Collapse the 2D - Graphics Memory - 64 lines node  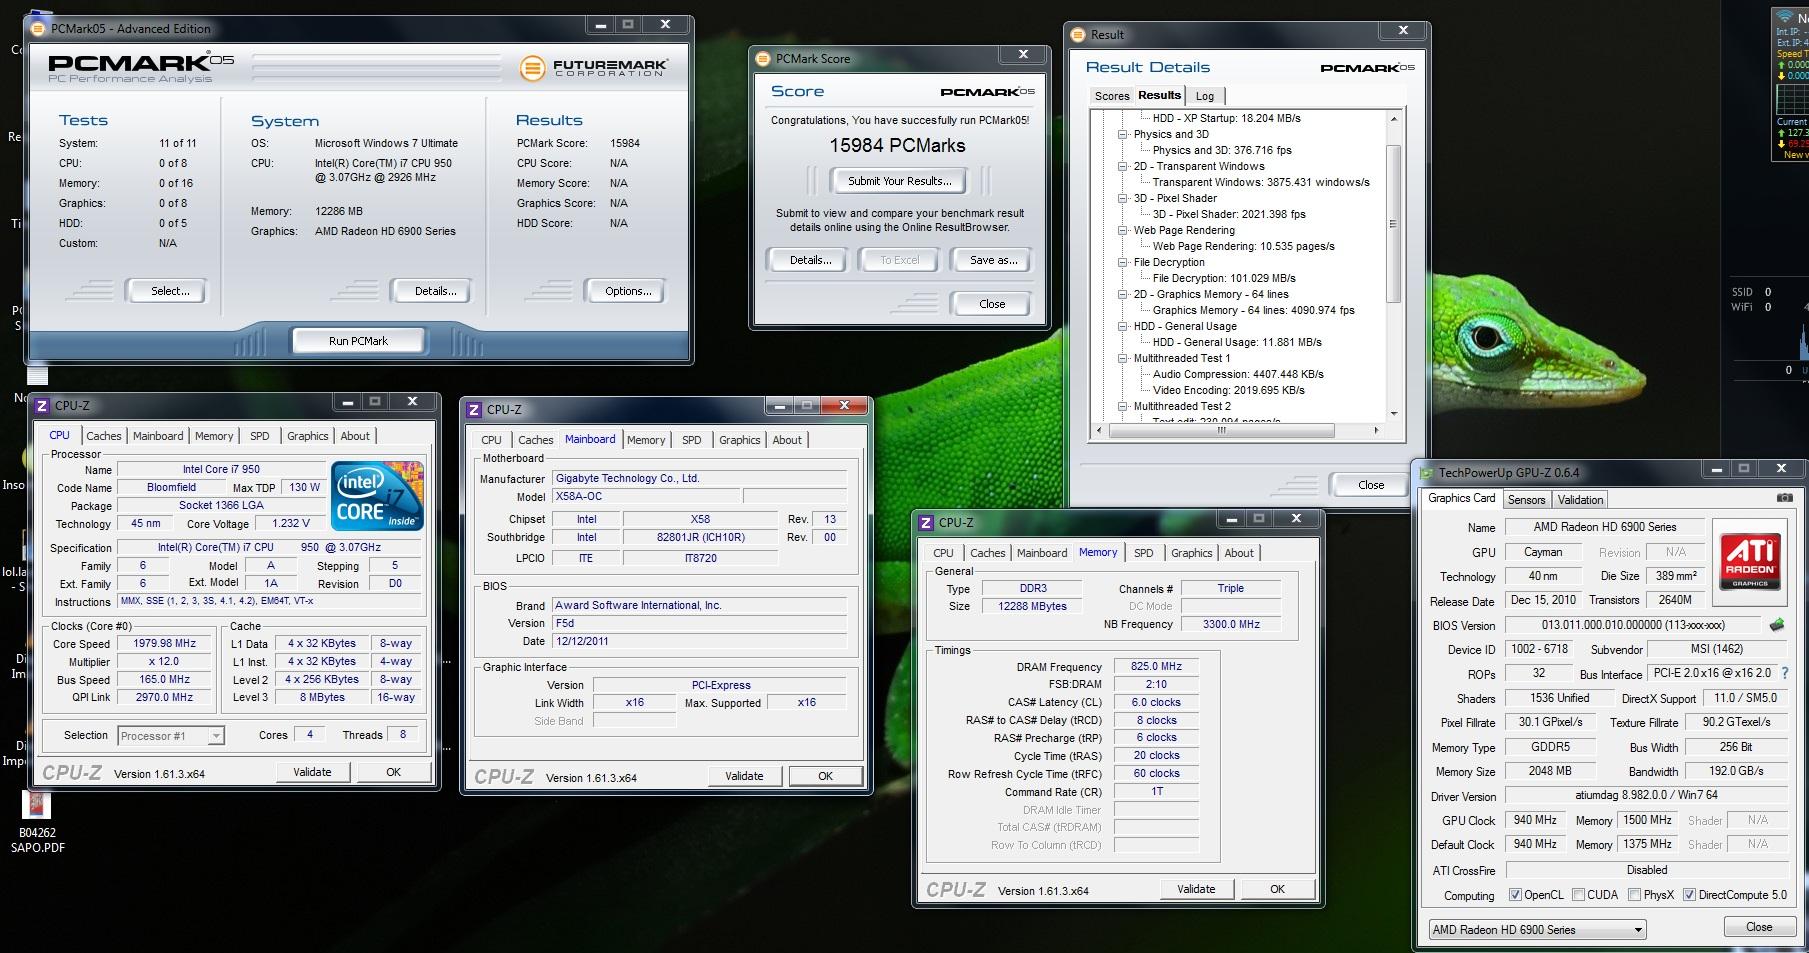[1123, 294]
